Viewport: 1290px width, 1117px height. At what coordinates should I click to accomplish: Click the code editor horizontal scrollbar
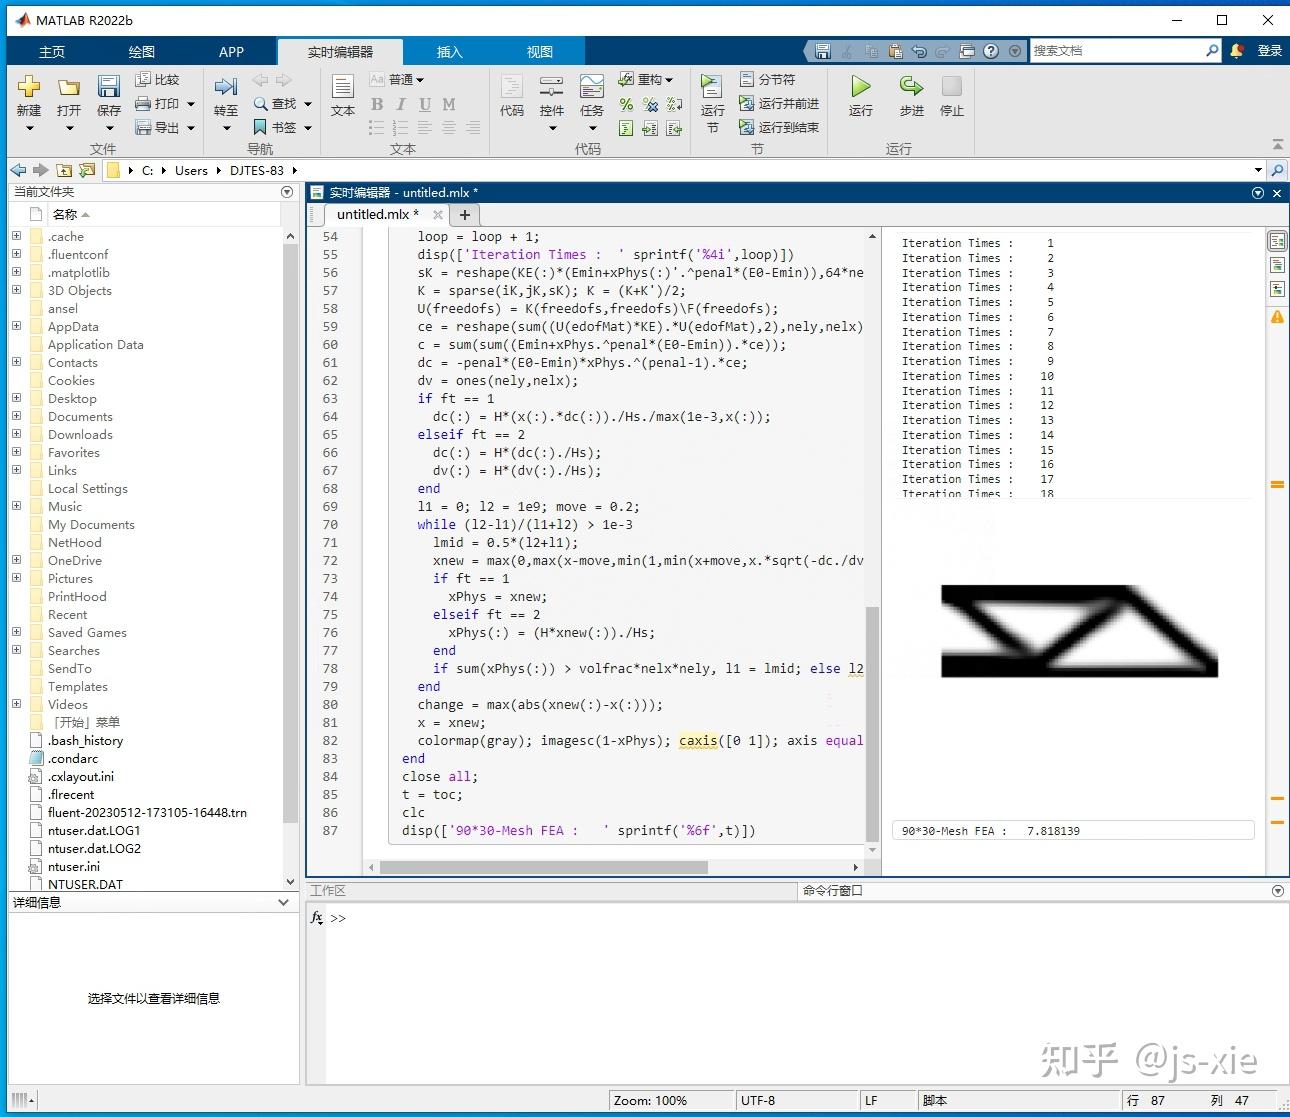click(x=543, y=867)
